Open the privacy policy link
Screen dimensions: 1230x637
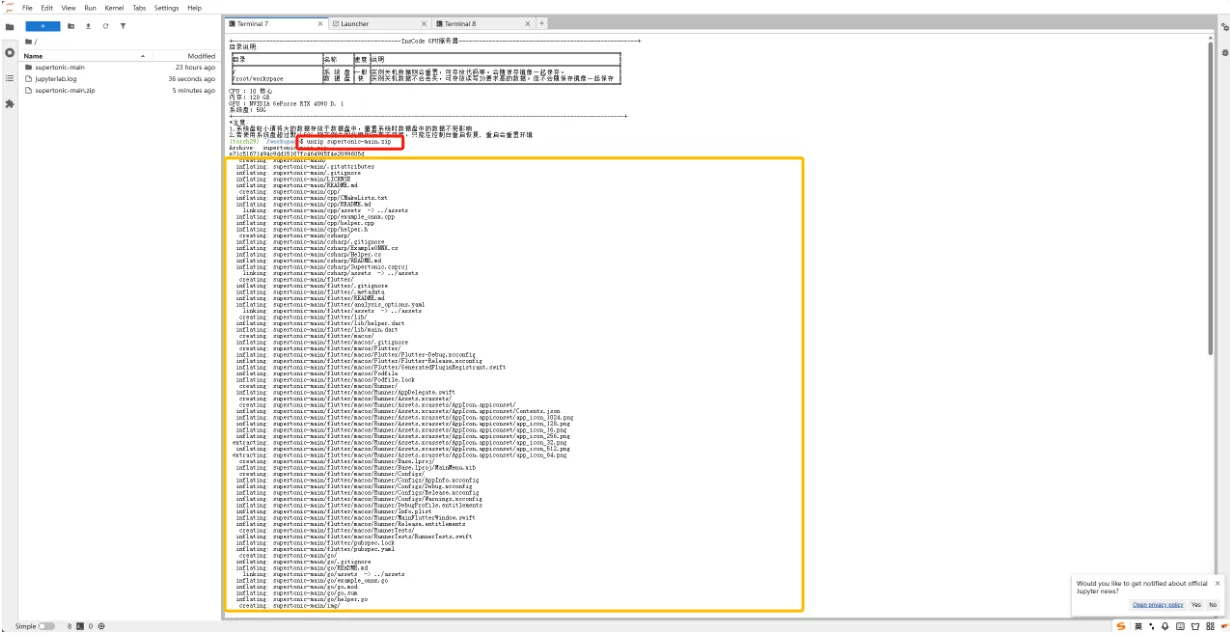point(1158,605)
